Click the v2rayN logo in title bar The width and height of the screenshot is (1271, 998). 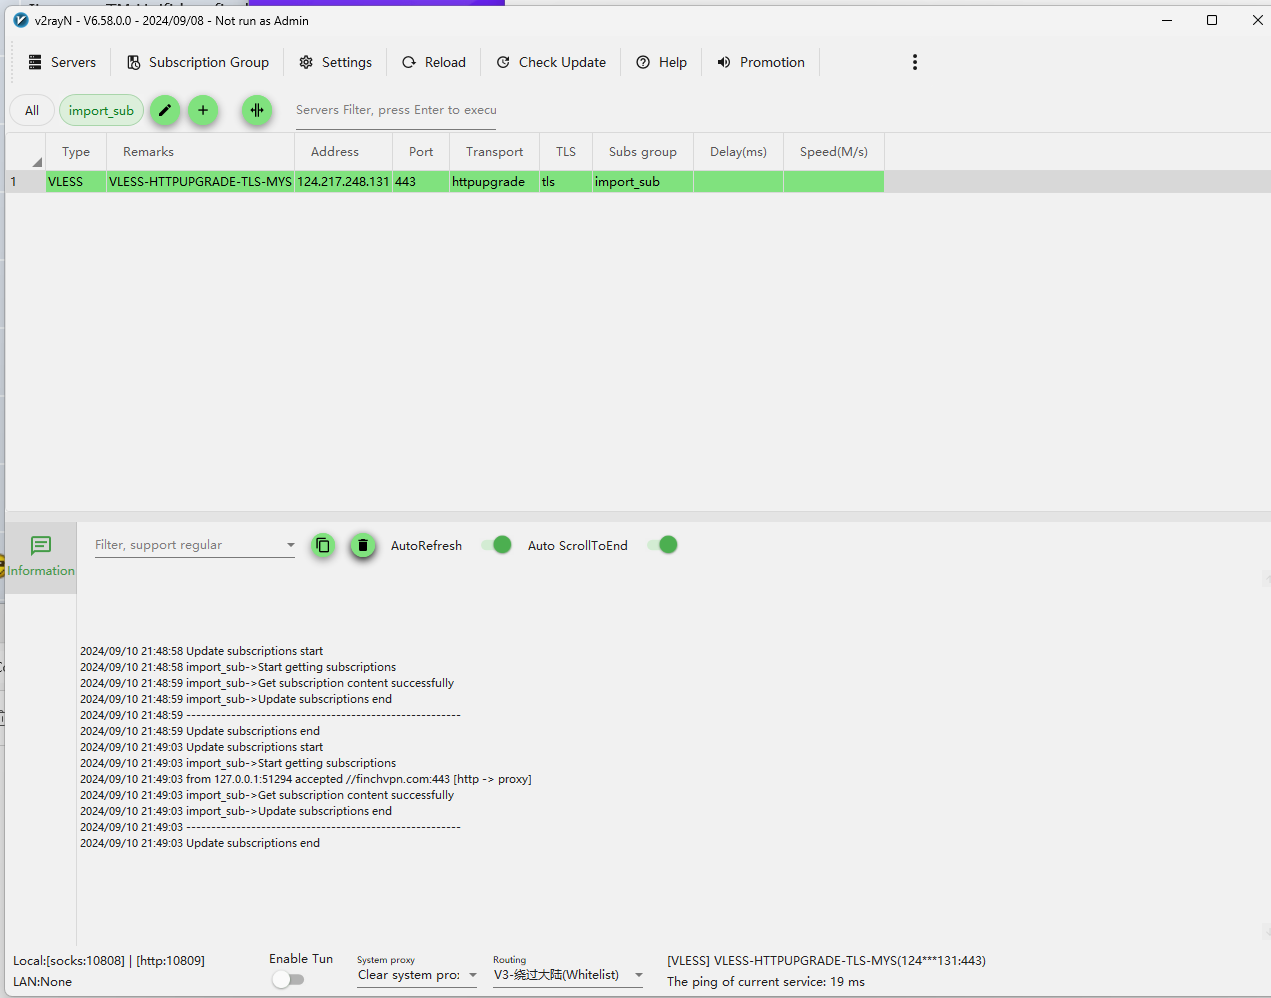[20, 20]
